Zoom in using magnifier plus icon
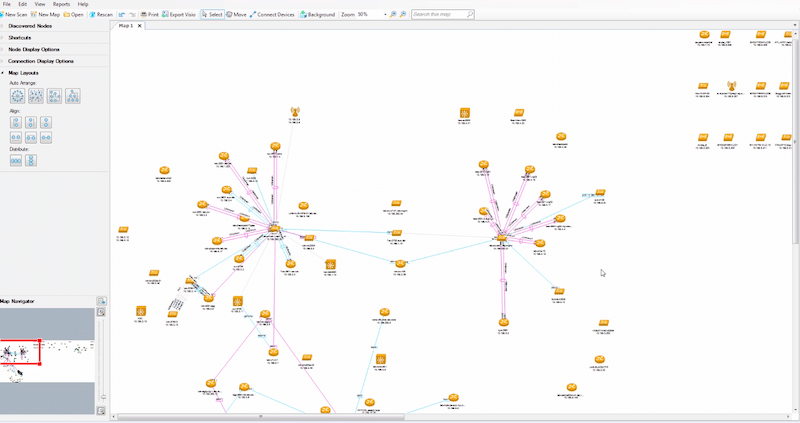The image size is (800, 423). (393, 14)
